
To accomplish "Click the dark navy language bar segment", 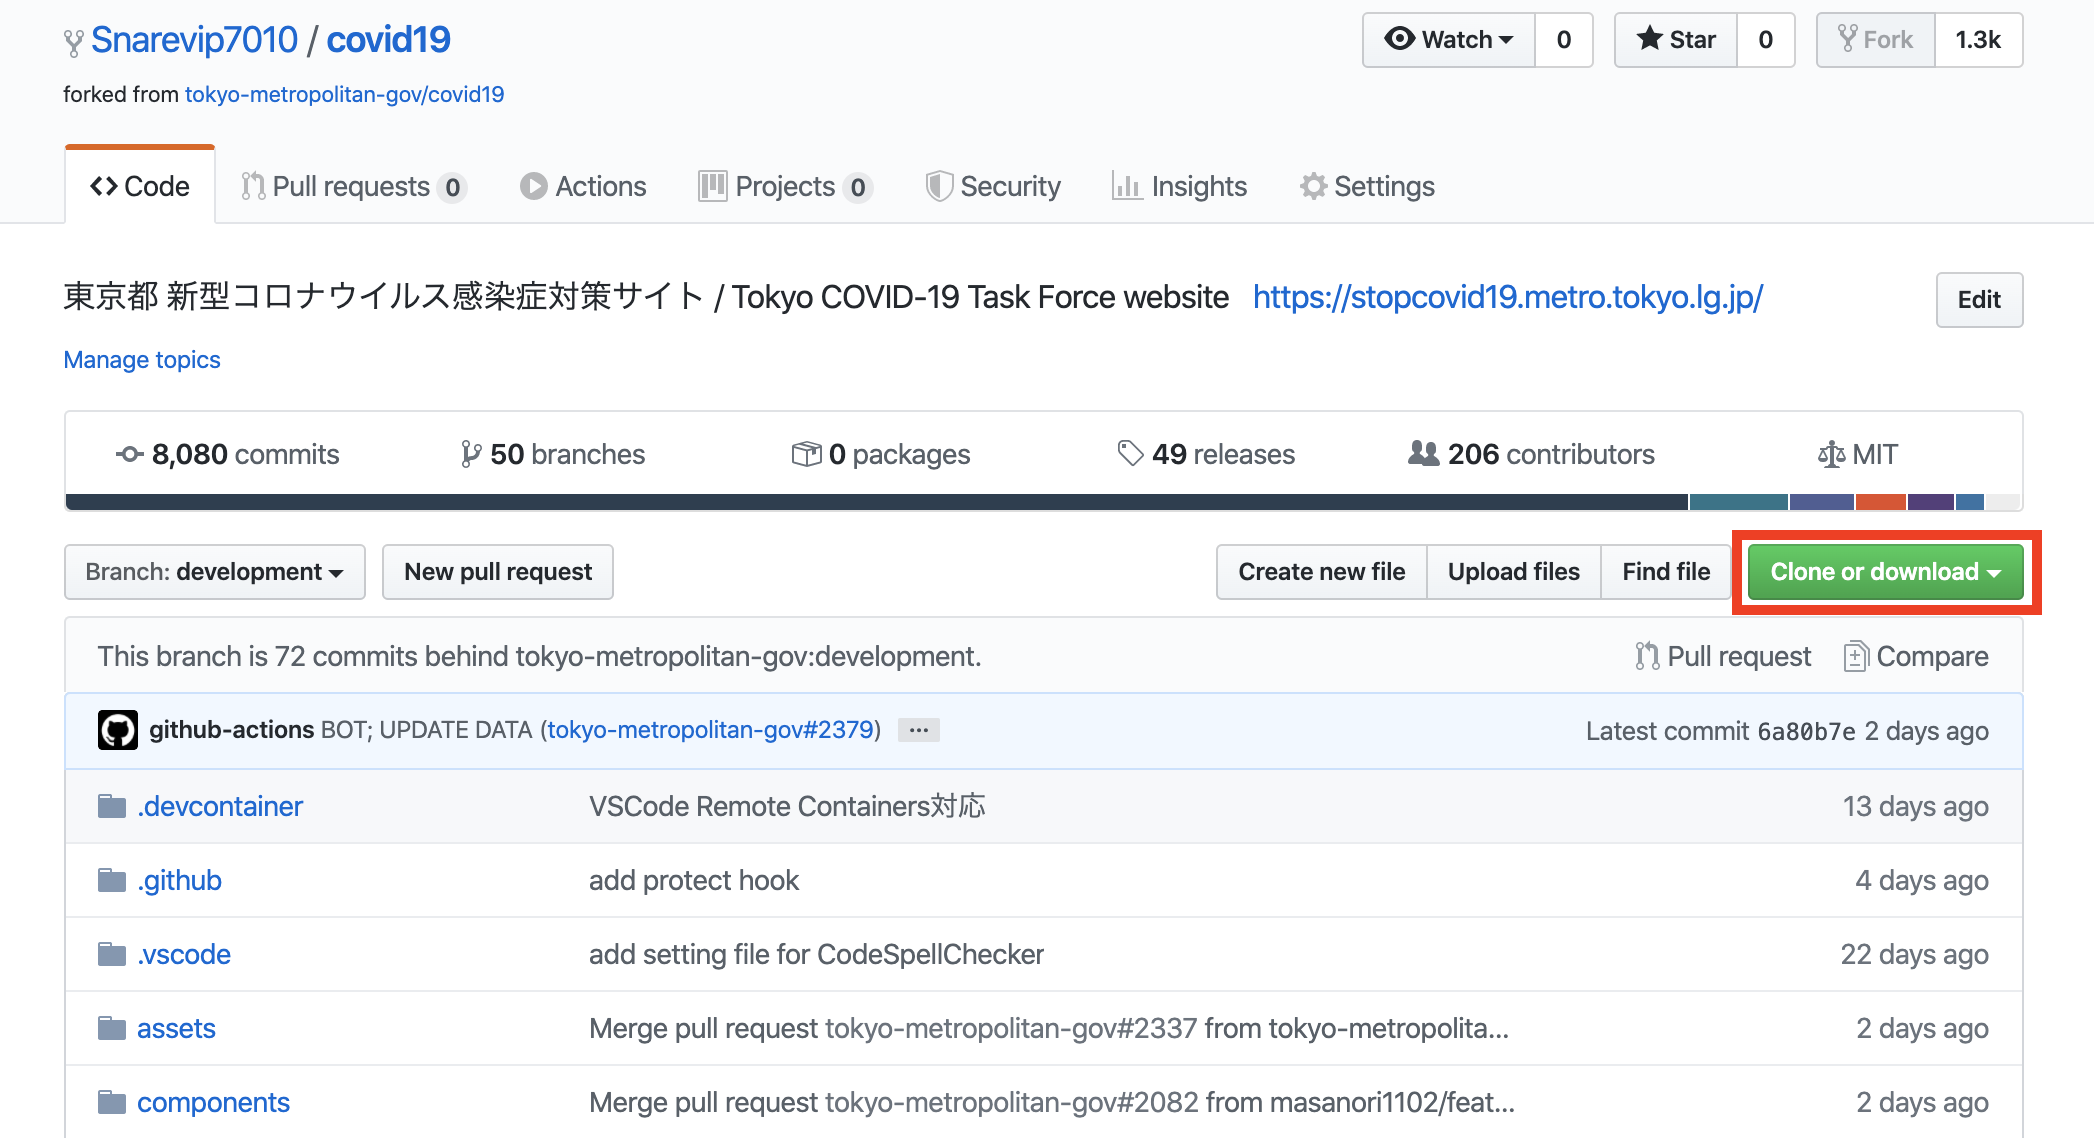I will click(x=877, y=502).
